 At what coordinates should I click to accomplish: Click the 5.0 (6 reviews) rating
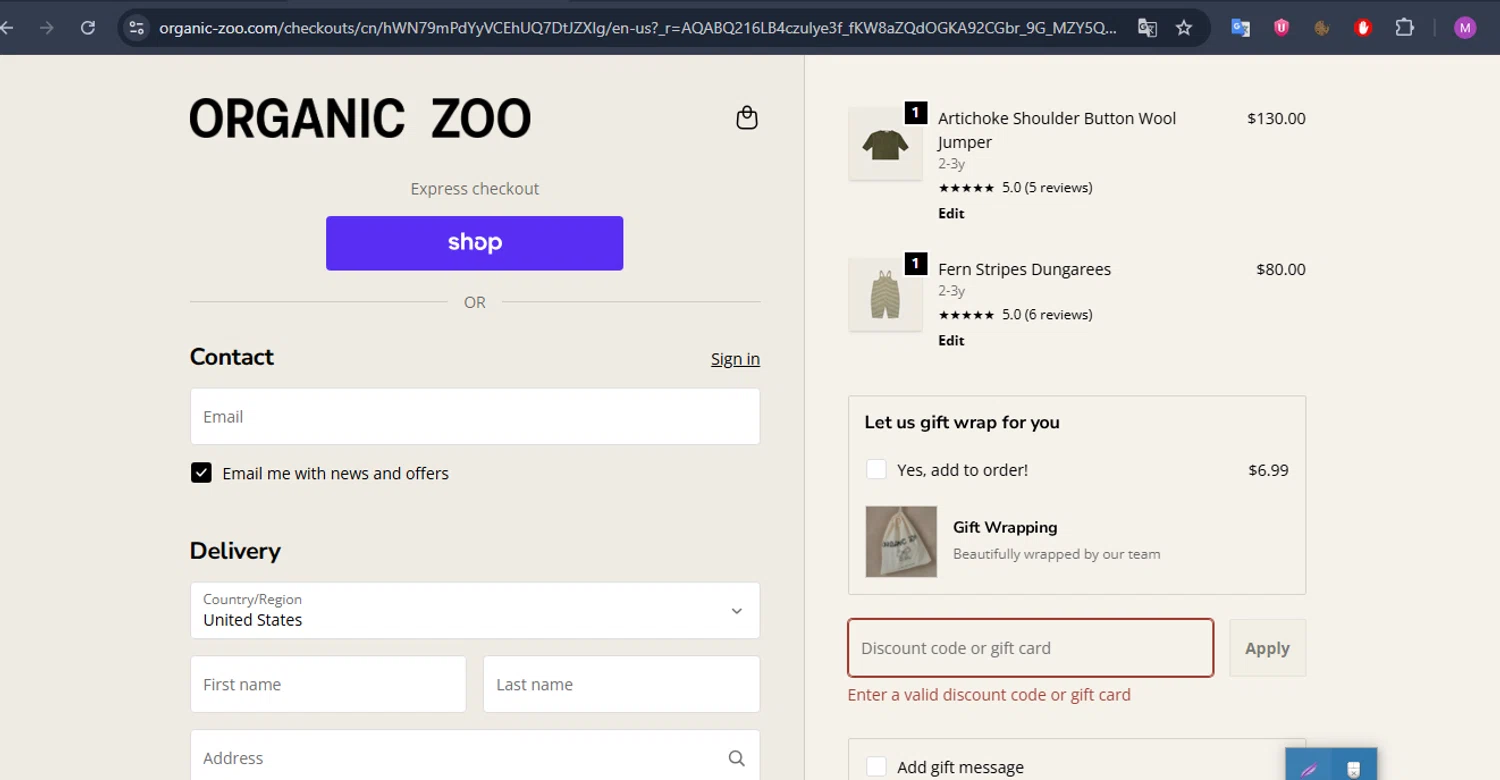1015,314
